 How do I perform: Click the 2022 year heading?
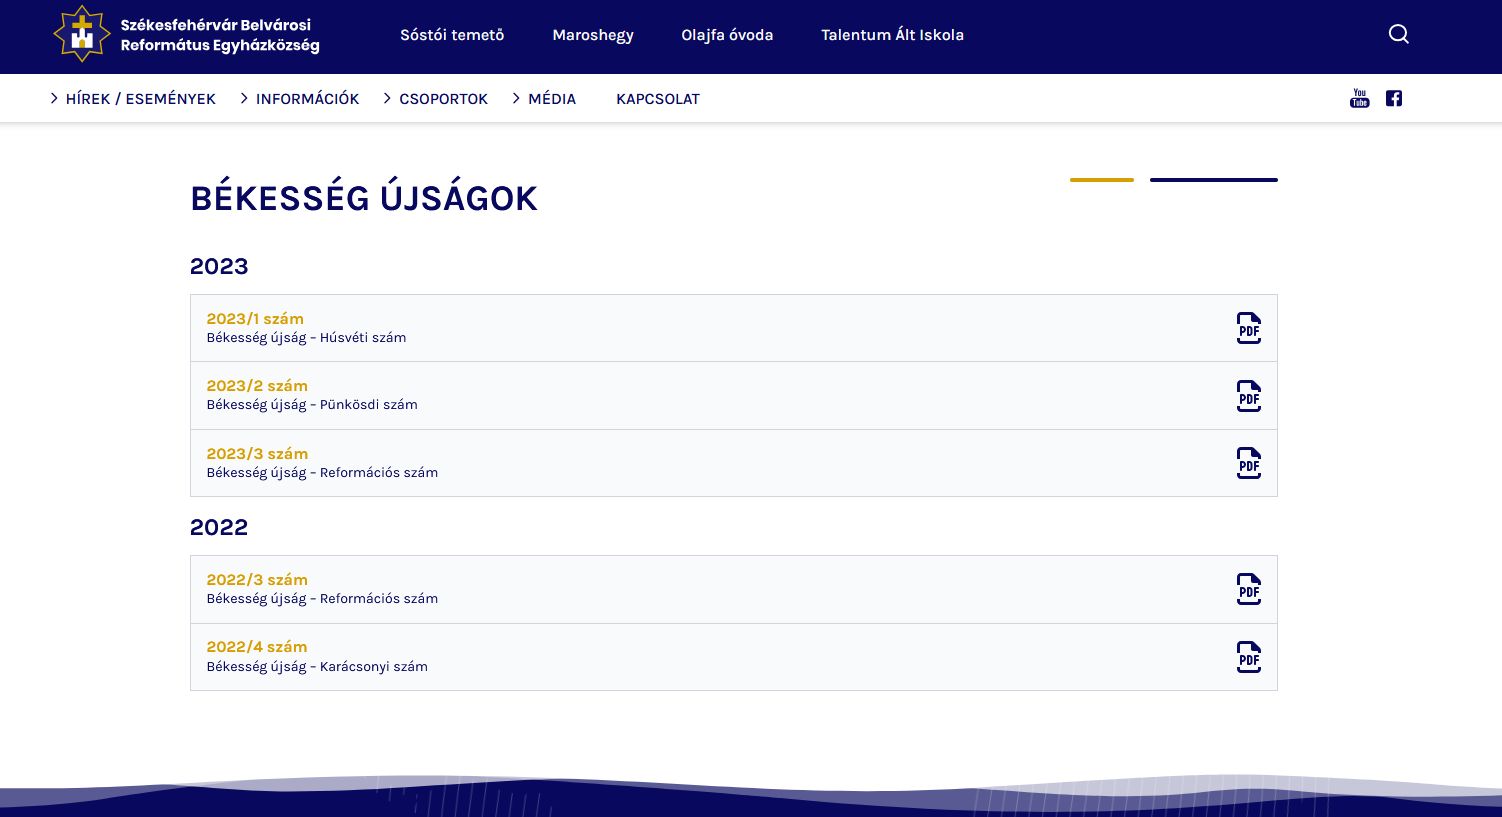pyautogui.click(x=219, y=527)
